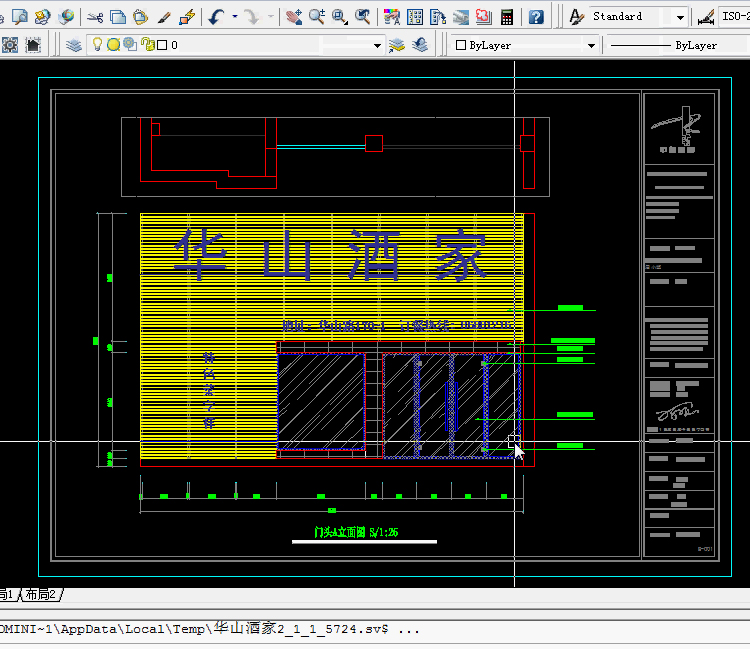Click the Layer Previous icon

click(x=419, y=45)
